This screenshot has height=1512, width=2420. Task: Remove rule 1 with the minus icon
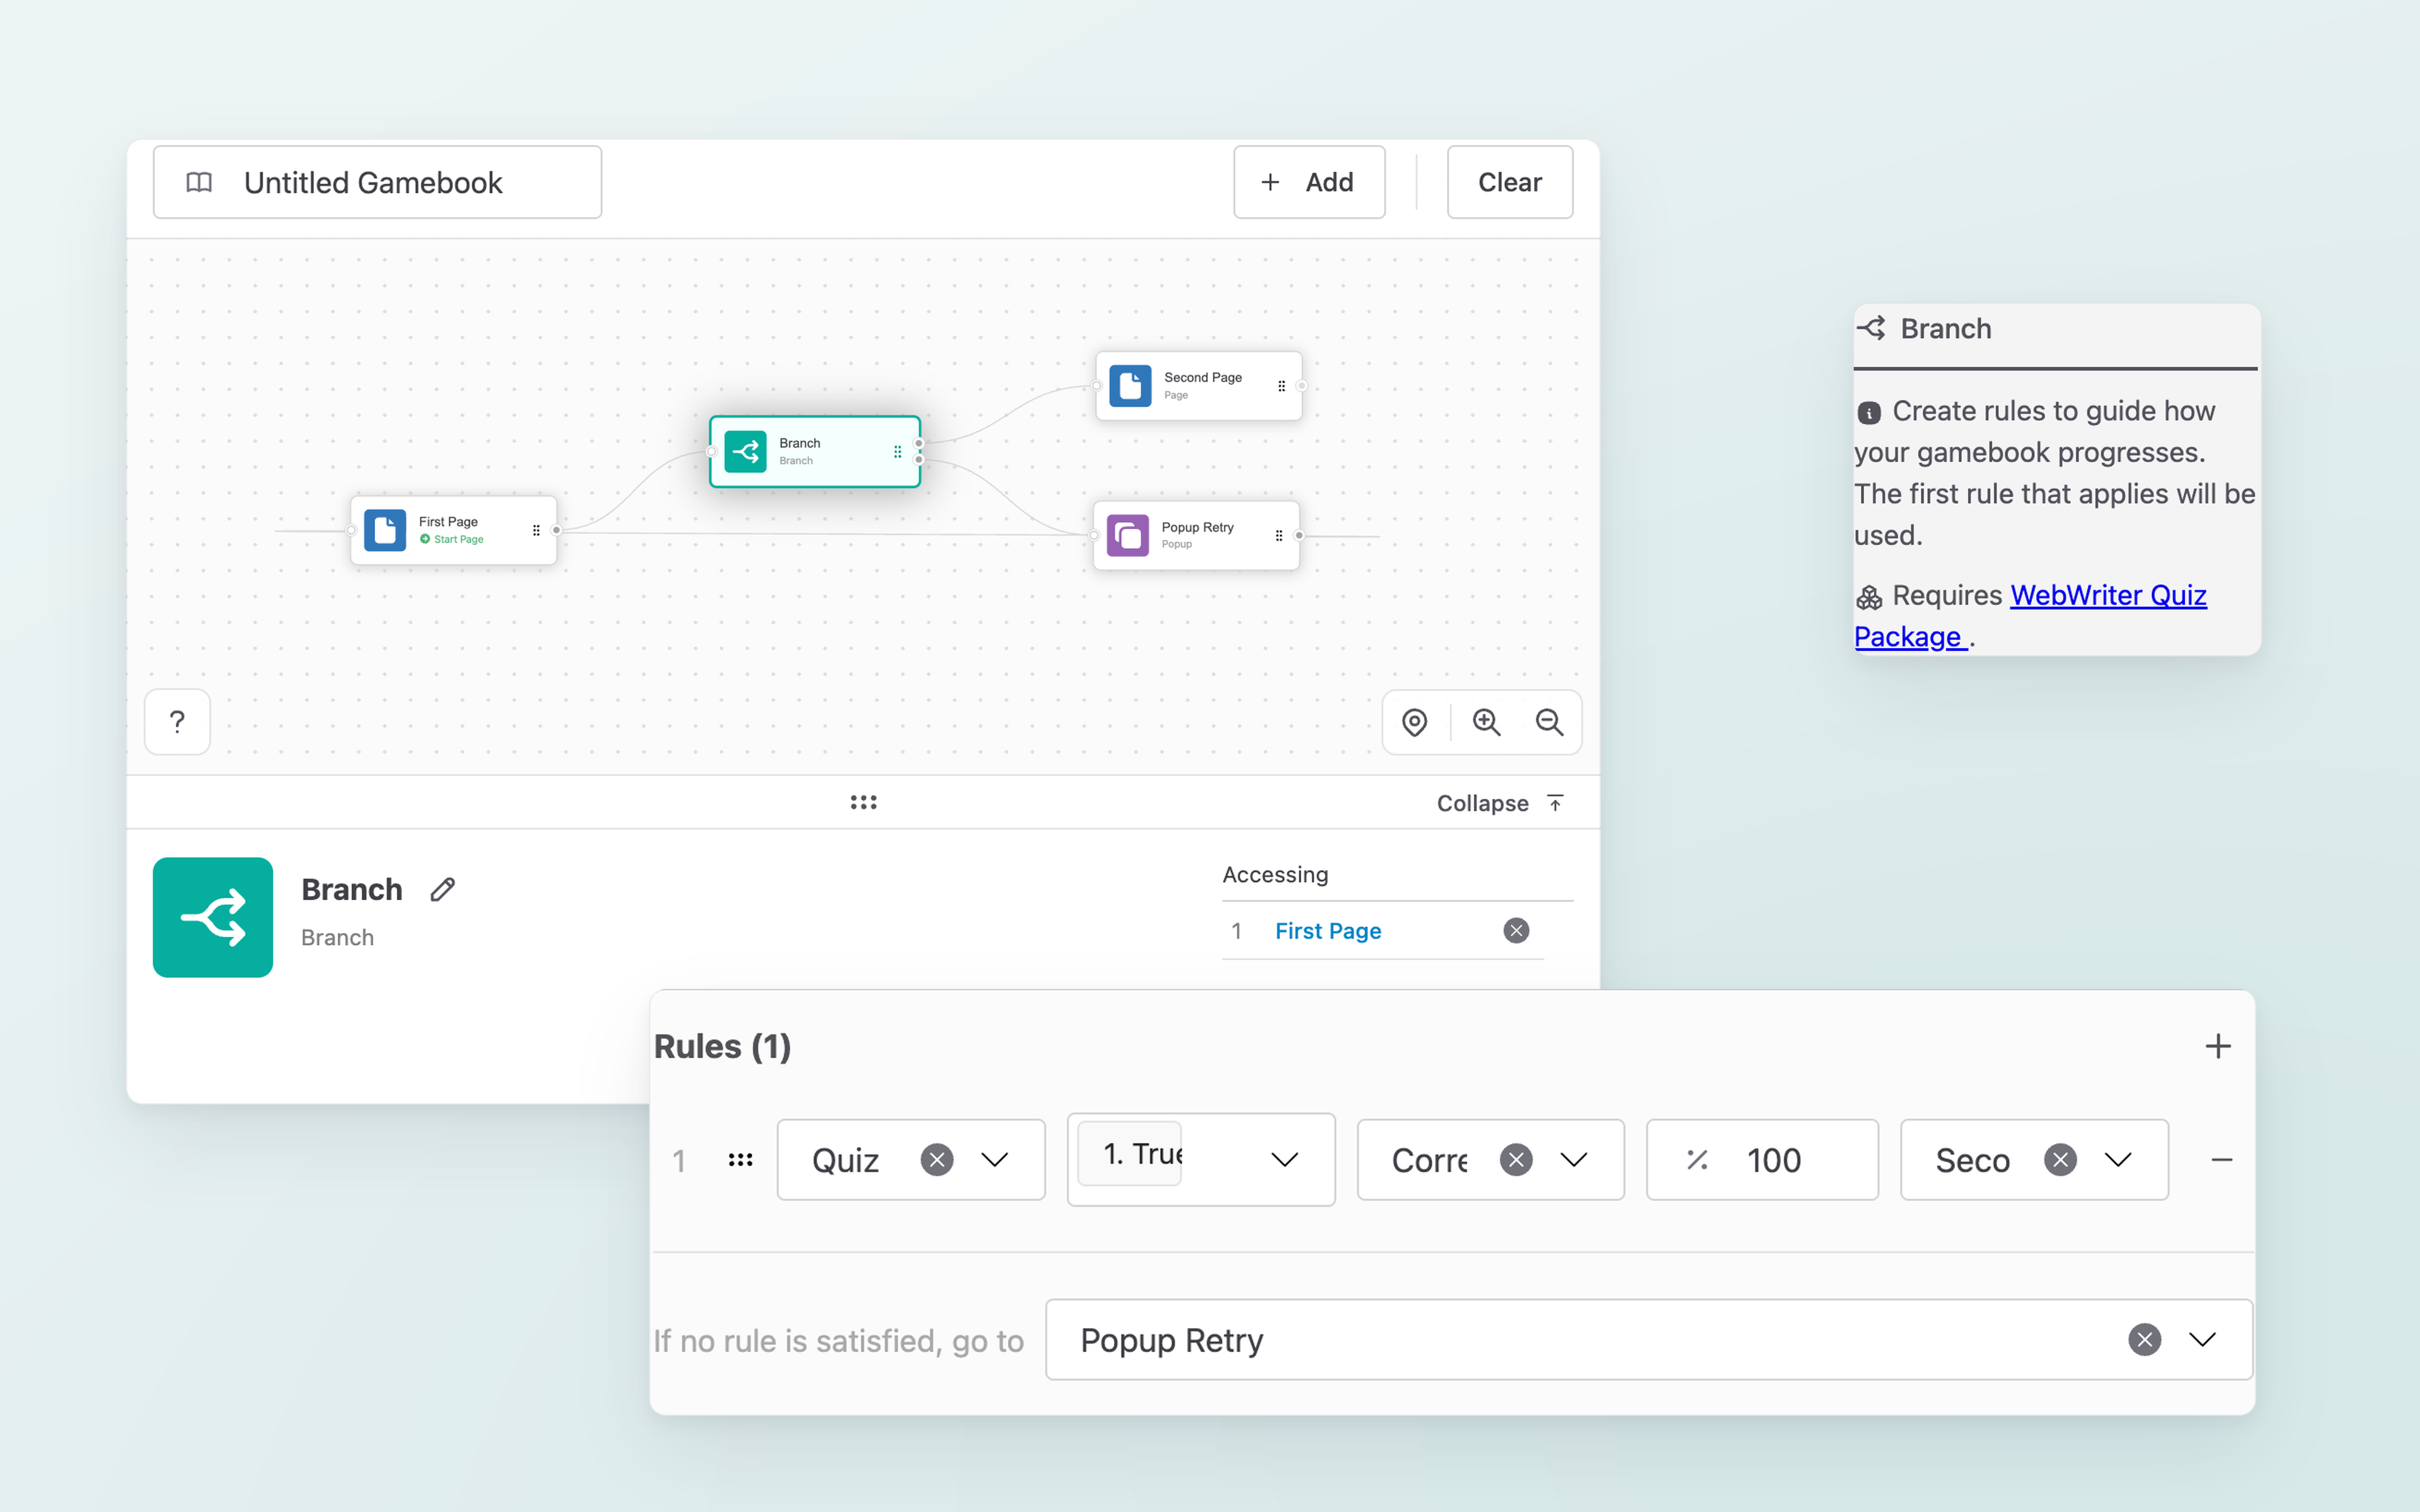(x=2221, y=1160)
